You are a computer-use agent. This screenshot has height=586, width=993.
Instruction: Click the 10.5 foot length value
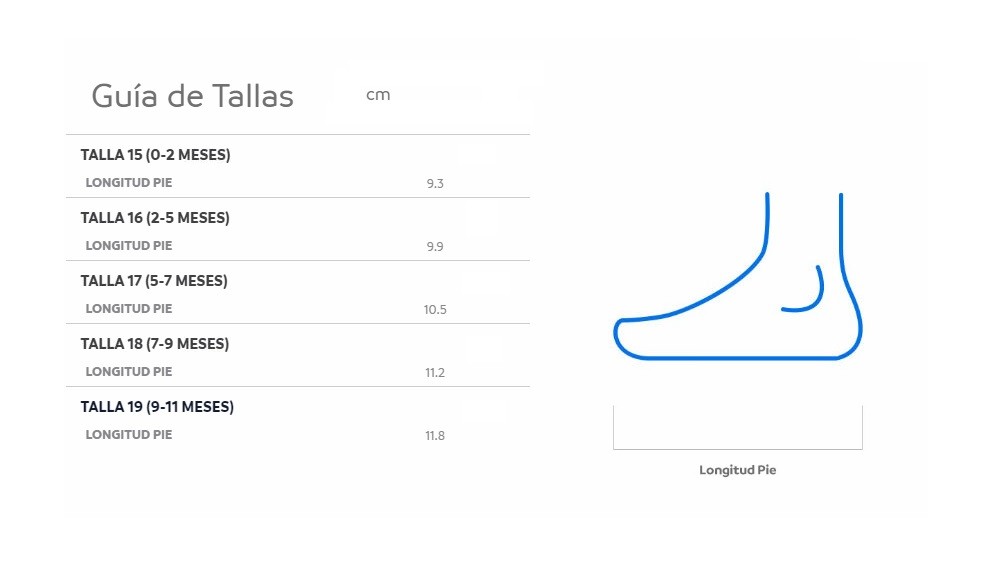pyautogui.click(x=435, y=310)
